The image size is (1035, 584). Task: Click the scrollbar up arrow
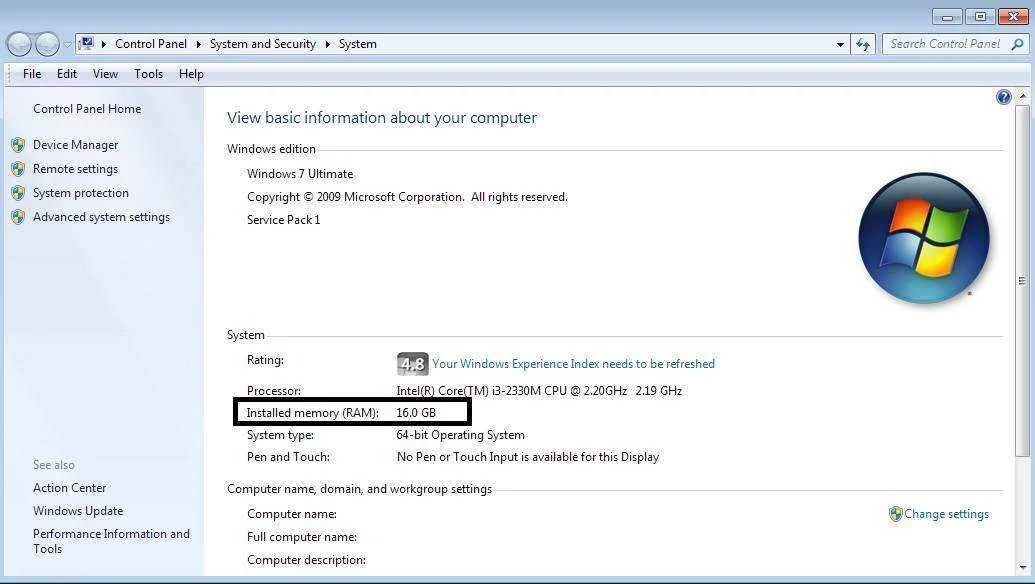click(x=1022, y=96)
